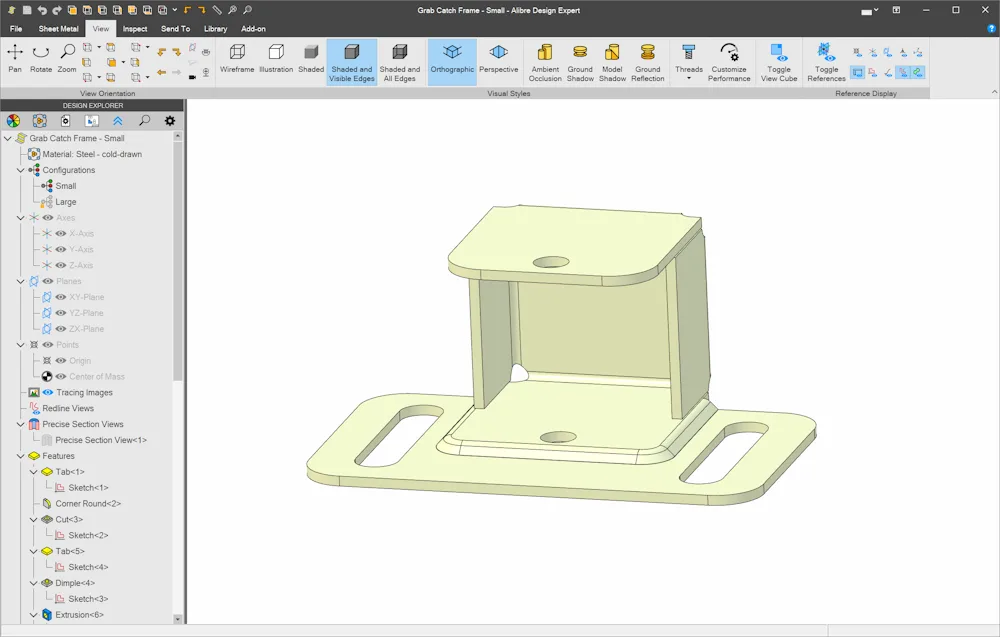
Task: Select Corner Round<2> in the feature tree
Action: coord(88,504)
